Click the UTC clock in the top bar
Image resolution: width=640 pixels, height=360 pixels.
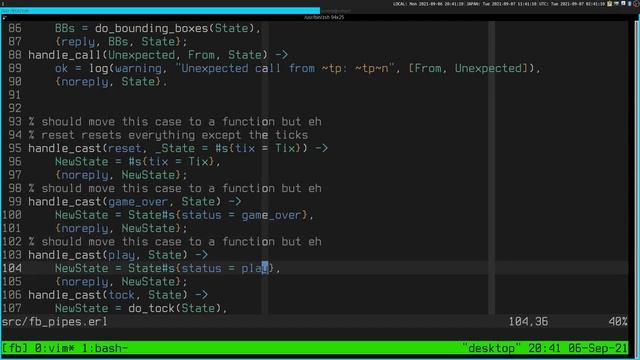point(572,4)
